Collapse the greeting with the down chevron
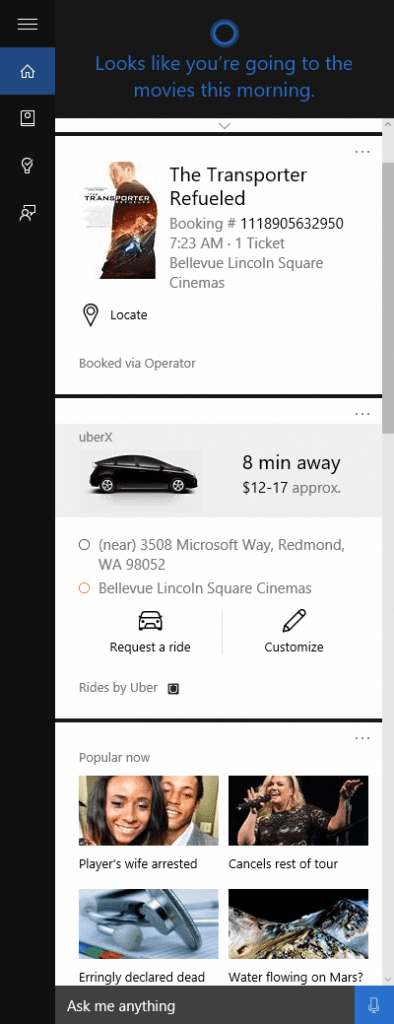This screenshot has width=394, height=1024. click(x=225, y=125)
